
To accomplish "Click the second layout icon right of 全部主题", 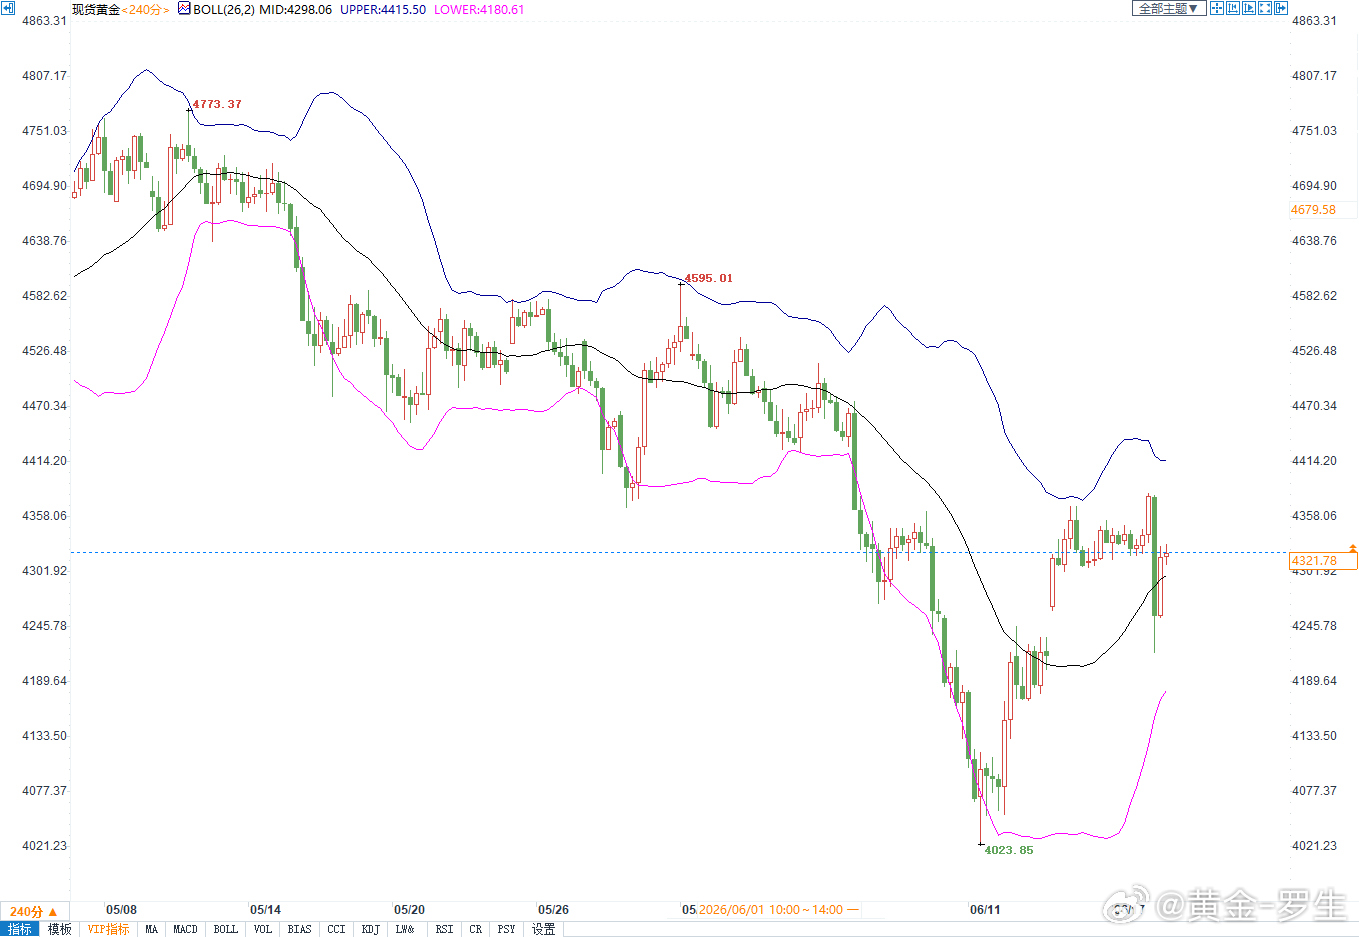I will [1233, 9].
